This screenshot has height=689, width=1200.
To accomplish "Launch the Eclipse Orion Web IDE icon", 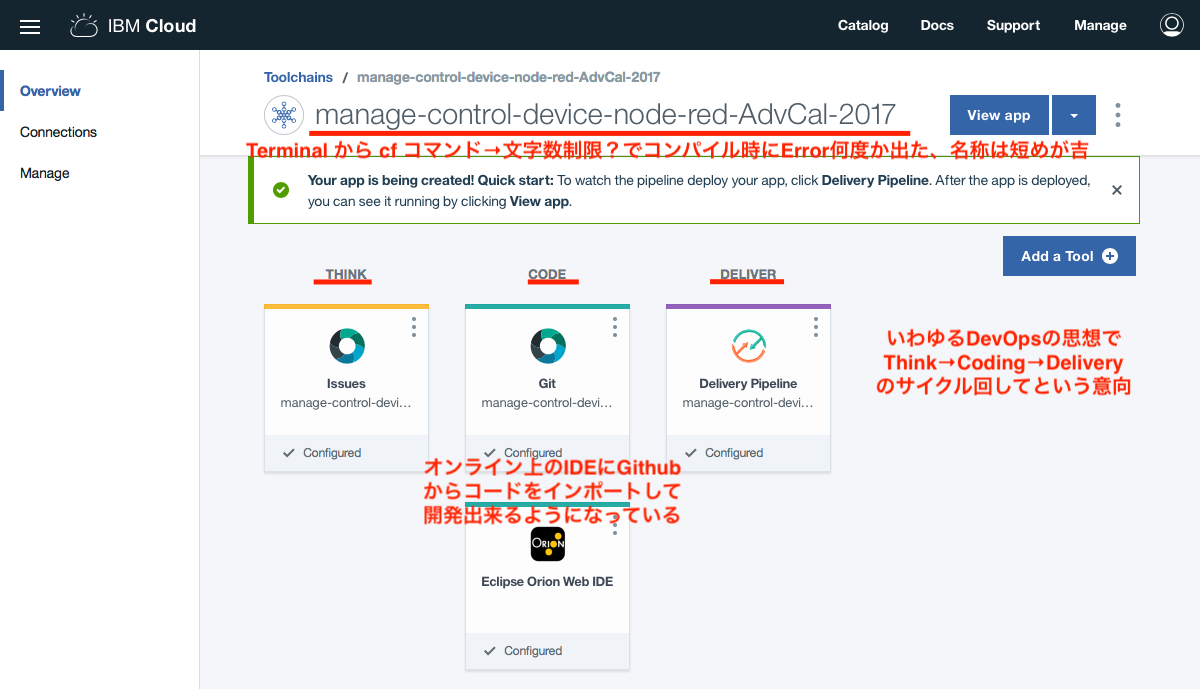I will pyautogui.click(x=547, y=543).
